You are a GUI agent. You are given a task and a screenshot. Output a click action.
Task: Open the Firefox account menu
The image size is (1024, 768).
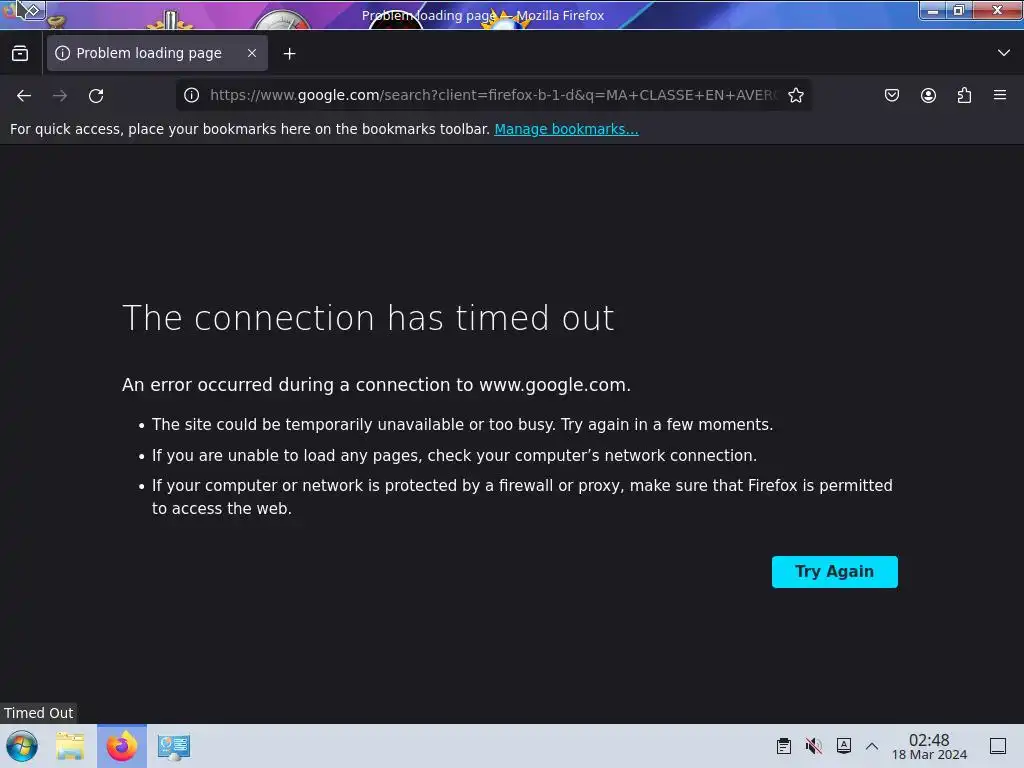(x=928, y=95)
